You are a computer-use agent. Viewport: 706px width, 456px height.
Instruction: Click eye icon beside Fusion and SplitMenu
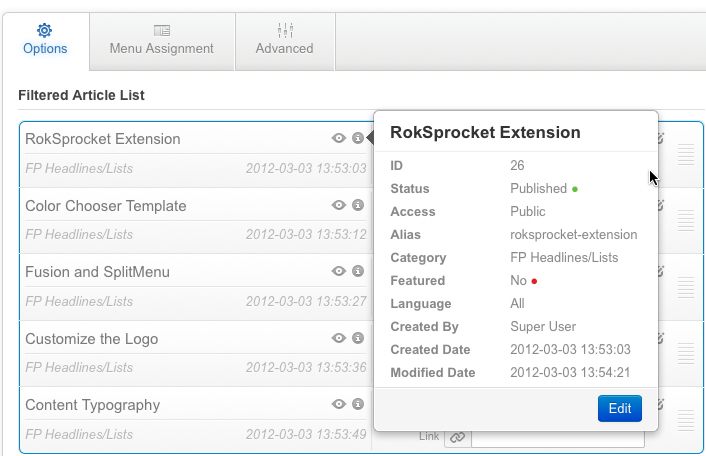click(x=339, y=271)
